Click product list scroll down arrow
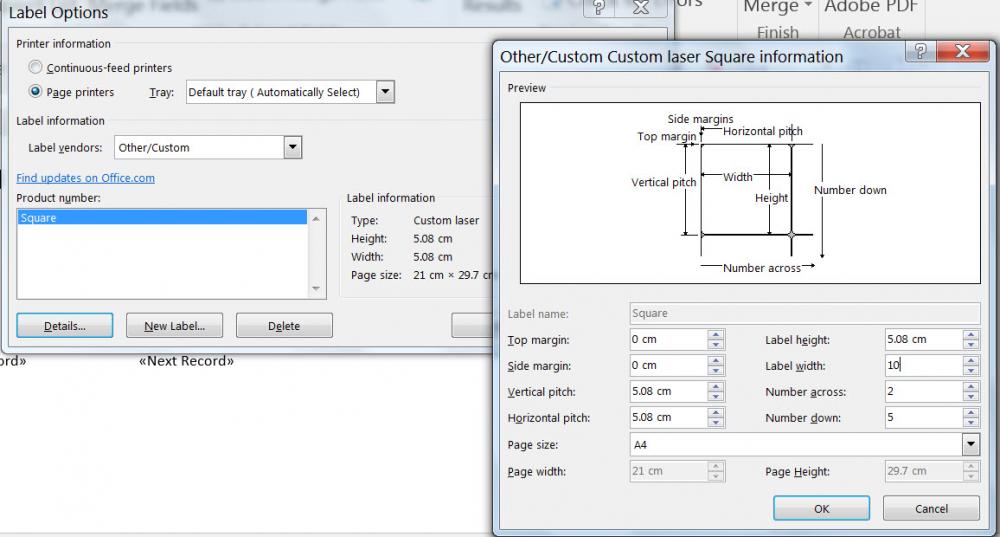 point(316,289)
